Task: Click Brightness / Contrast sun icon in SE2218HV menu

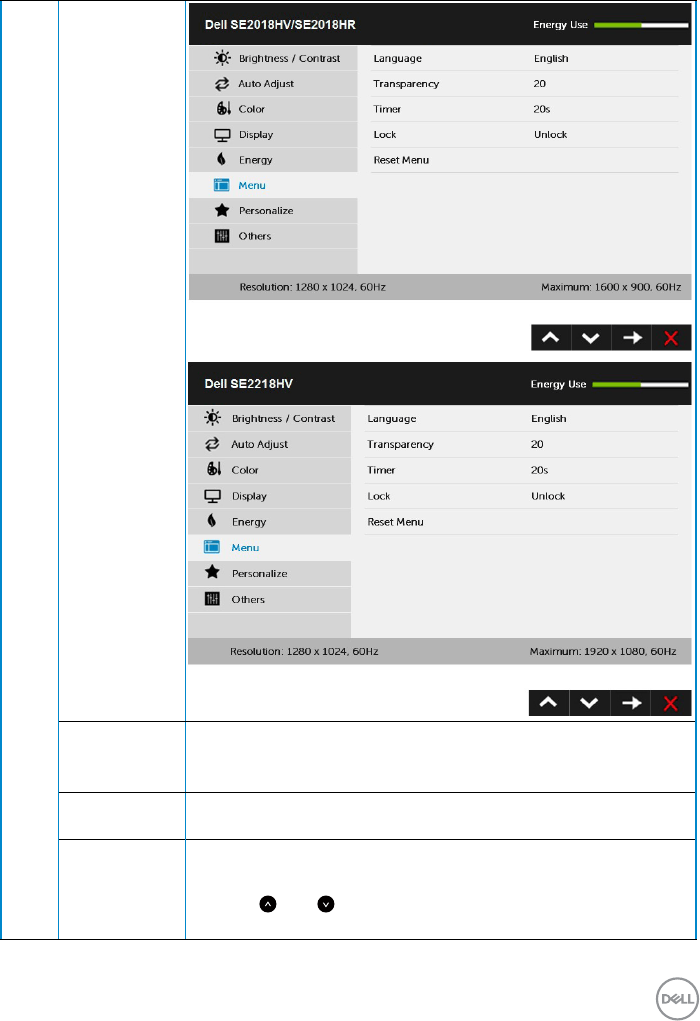Action: [212, 417]
